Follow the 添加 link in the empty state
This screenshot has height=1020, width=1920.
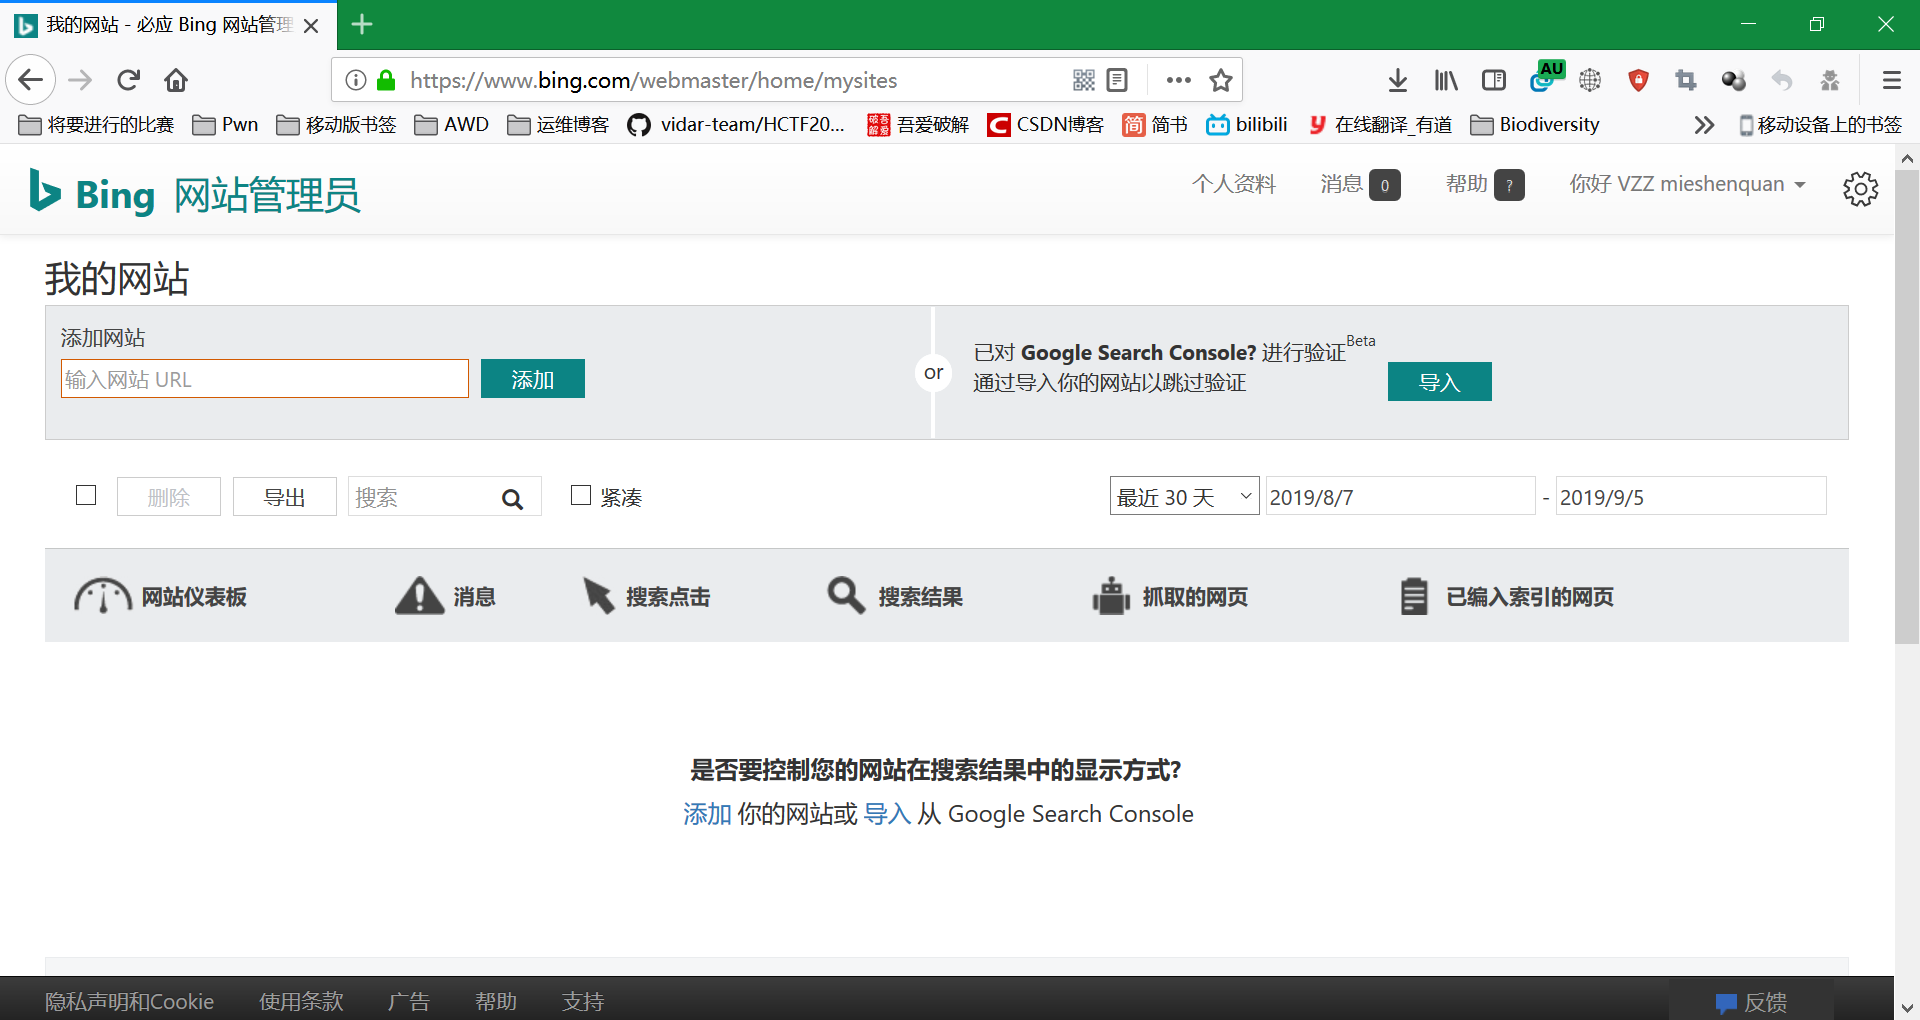[x=707, y=814]
